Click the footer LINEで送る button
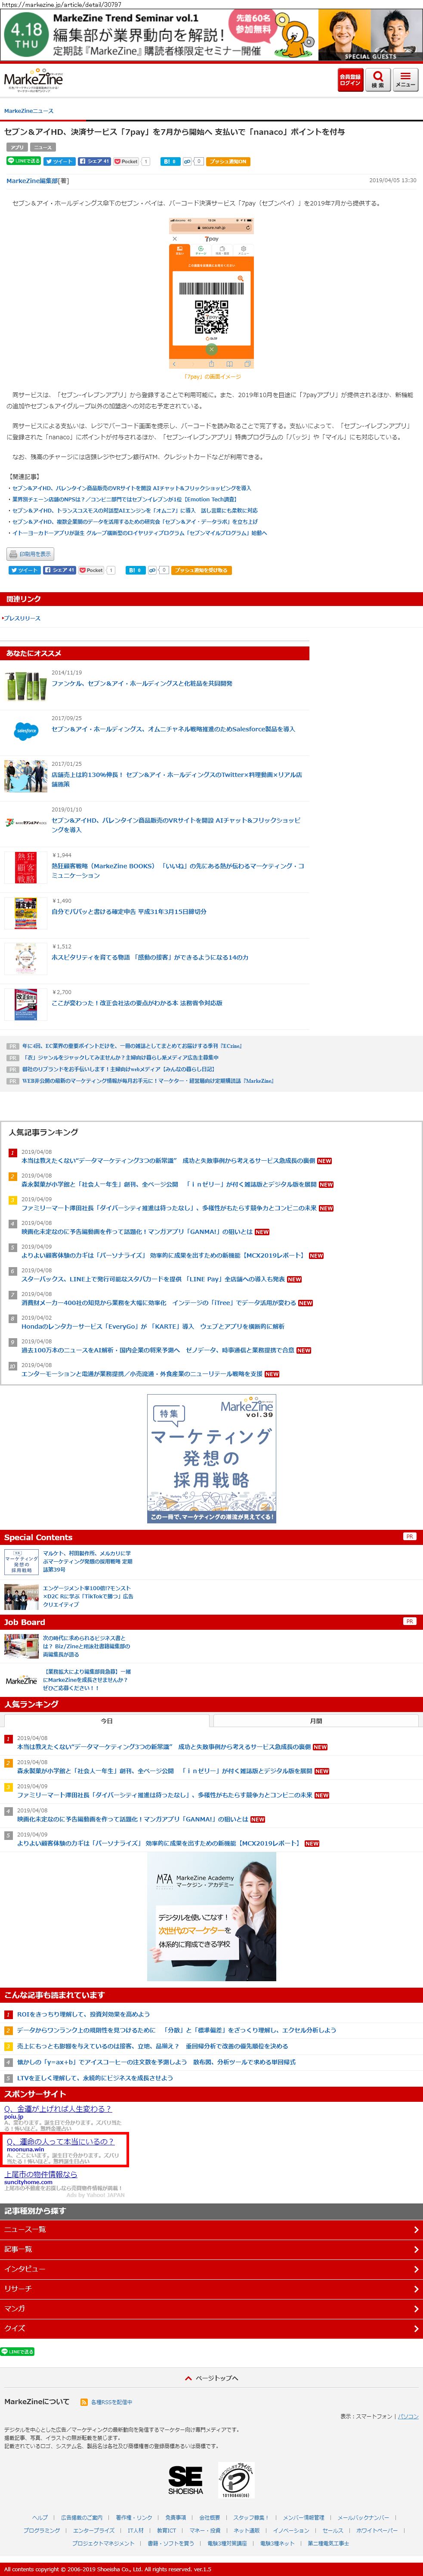Image resolution: width=423 pixels, height=2576 pixels. pos(18,2352)
